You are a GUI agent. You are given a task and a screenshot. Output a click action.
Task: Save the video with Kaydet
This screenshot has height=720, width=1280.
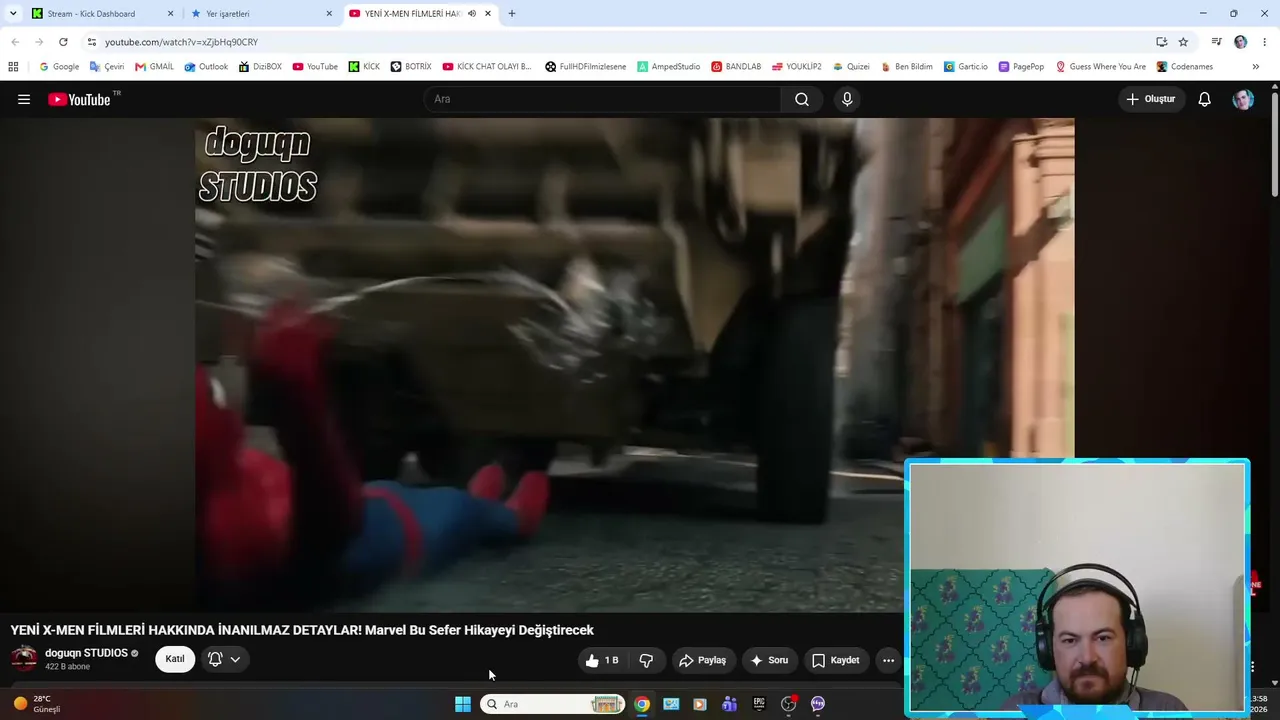tap(836, 660)
